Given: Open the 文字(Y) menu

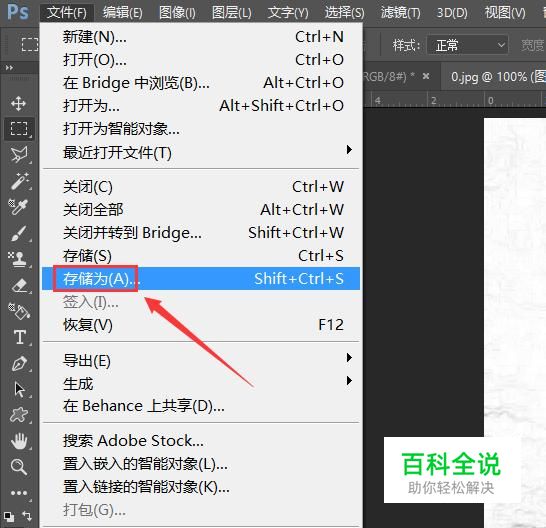Looking at the screenshot, I should [288, 13].
